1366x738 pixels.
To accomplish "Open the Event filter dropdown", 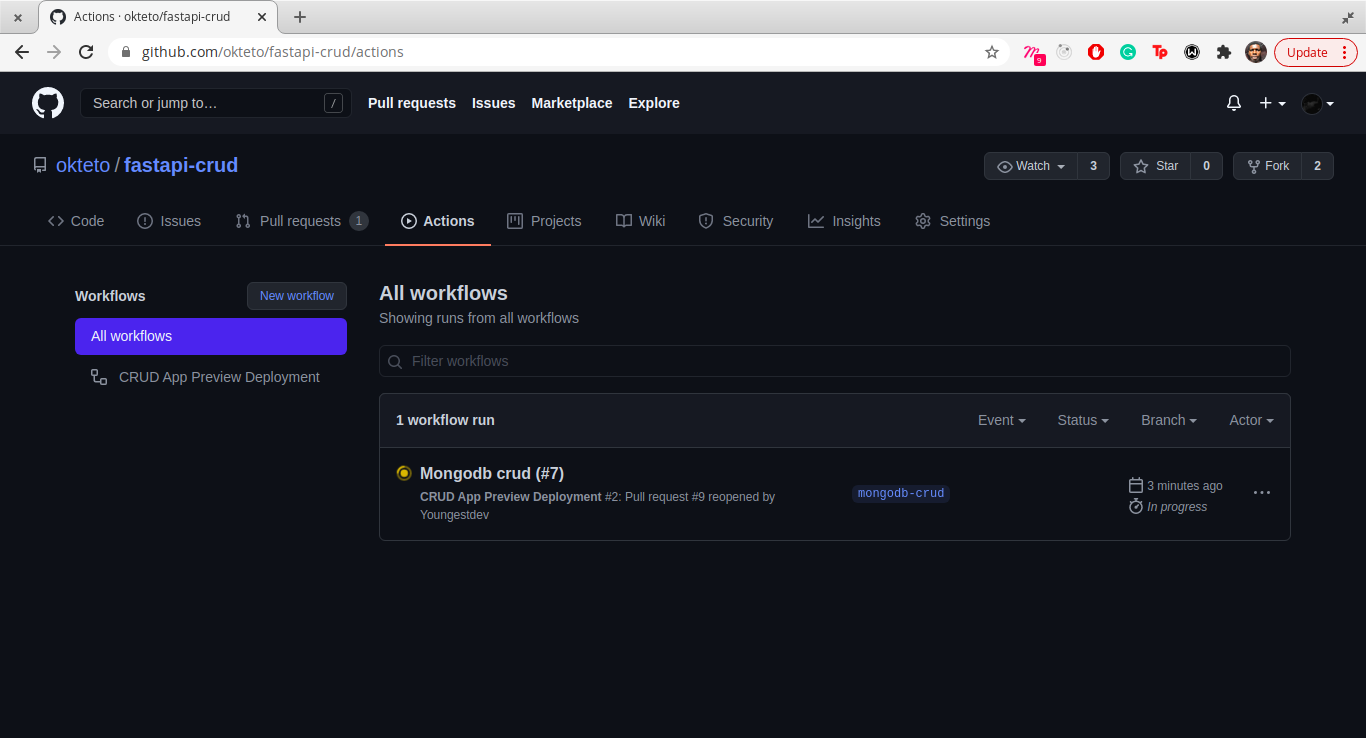I will click(1002, 420).
